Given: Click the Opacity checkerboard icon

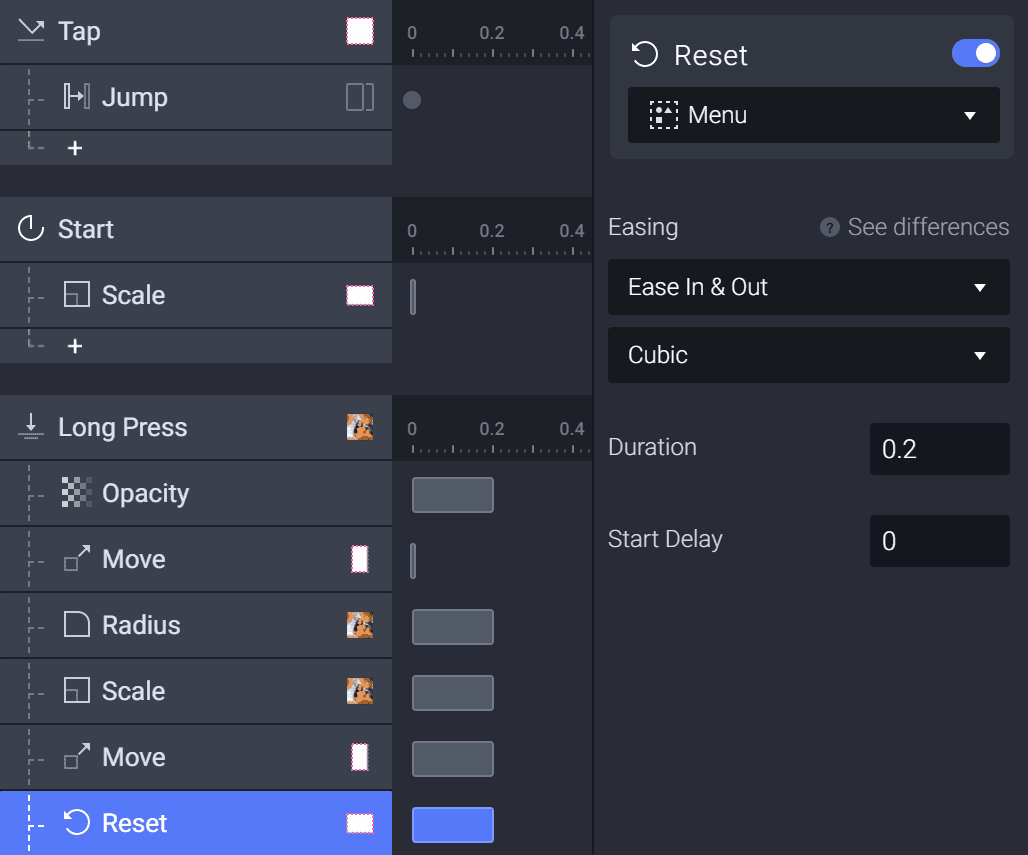Looking at the screenshot, I should tap(77, 492).
